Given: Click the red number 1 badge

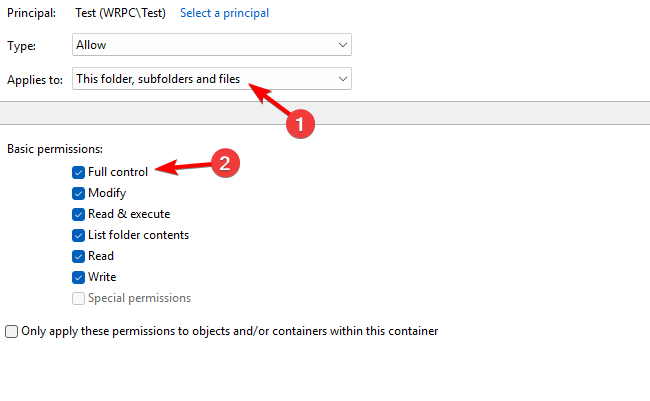Looking at the screenshot, I should pyautogui.click(x=301, y=124).
